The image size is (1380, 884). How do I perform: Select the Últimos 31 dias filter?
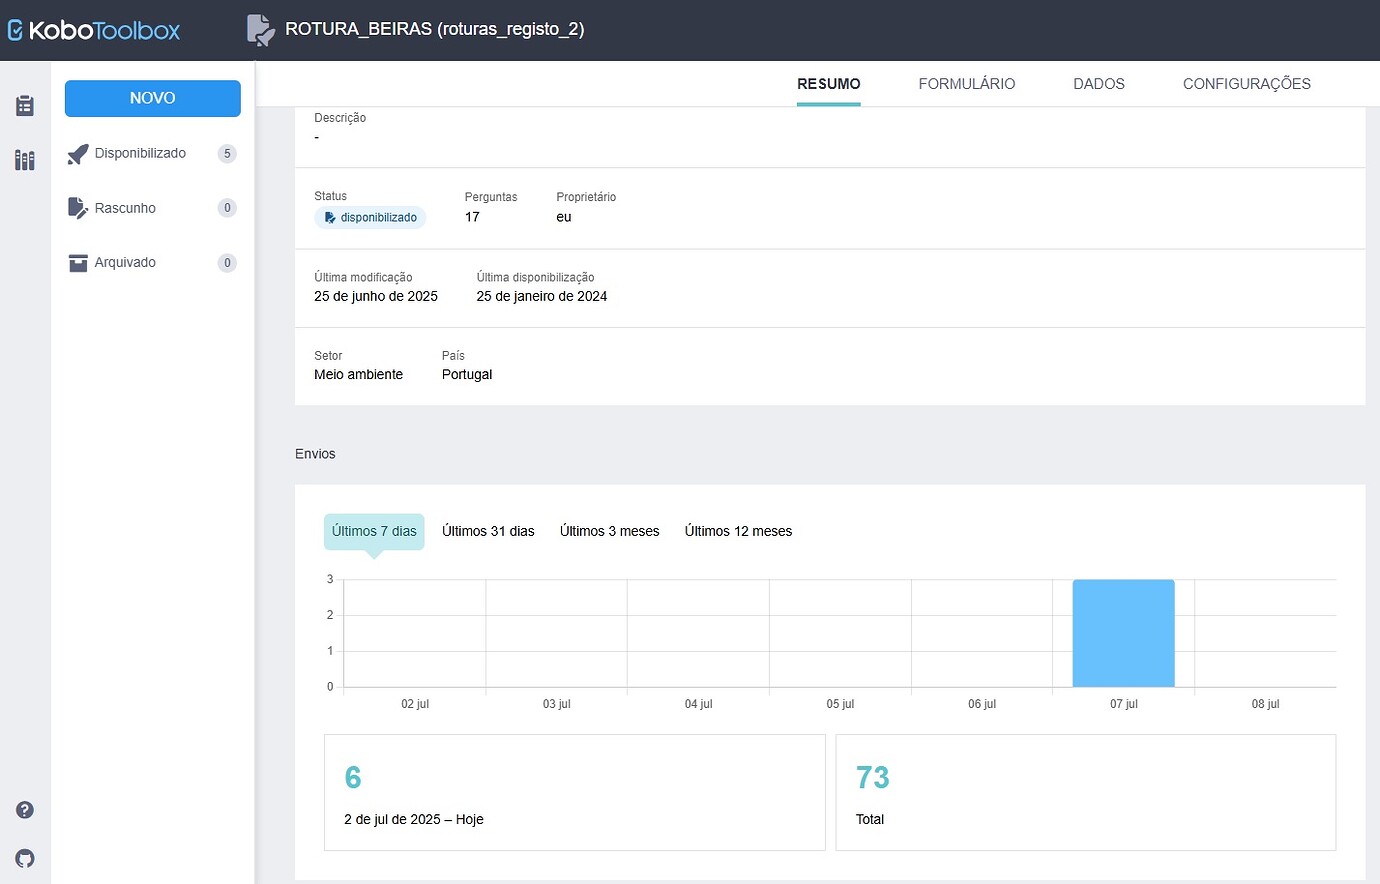[x=488, y=531]
